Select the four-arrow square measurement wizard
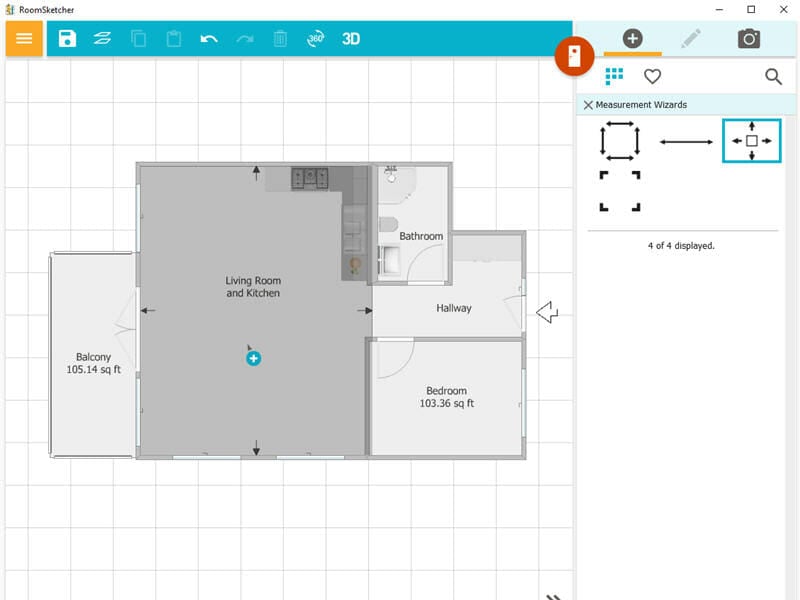The width and height of the screenshot is (800, 600). pyautogui.click(x=750, y=140)
